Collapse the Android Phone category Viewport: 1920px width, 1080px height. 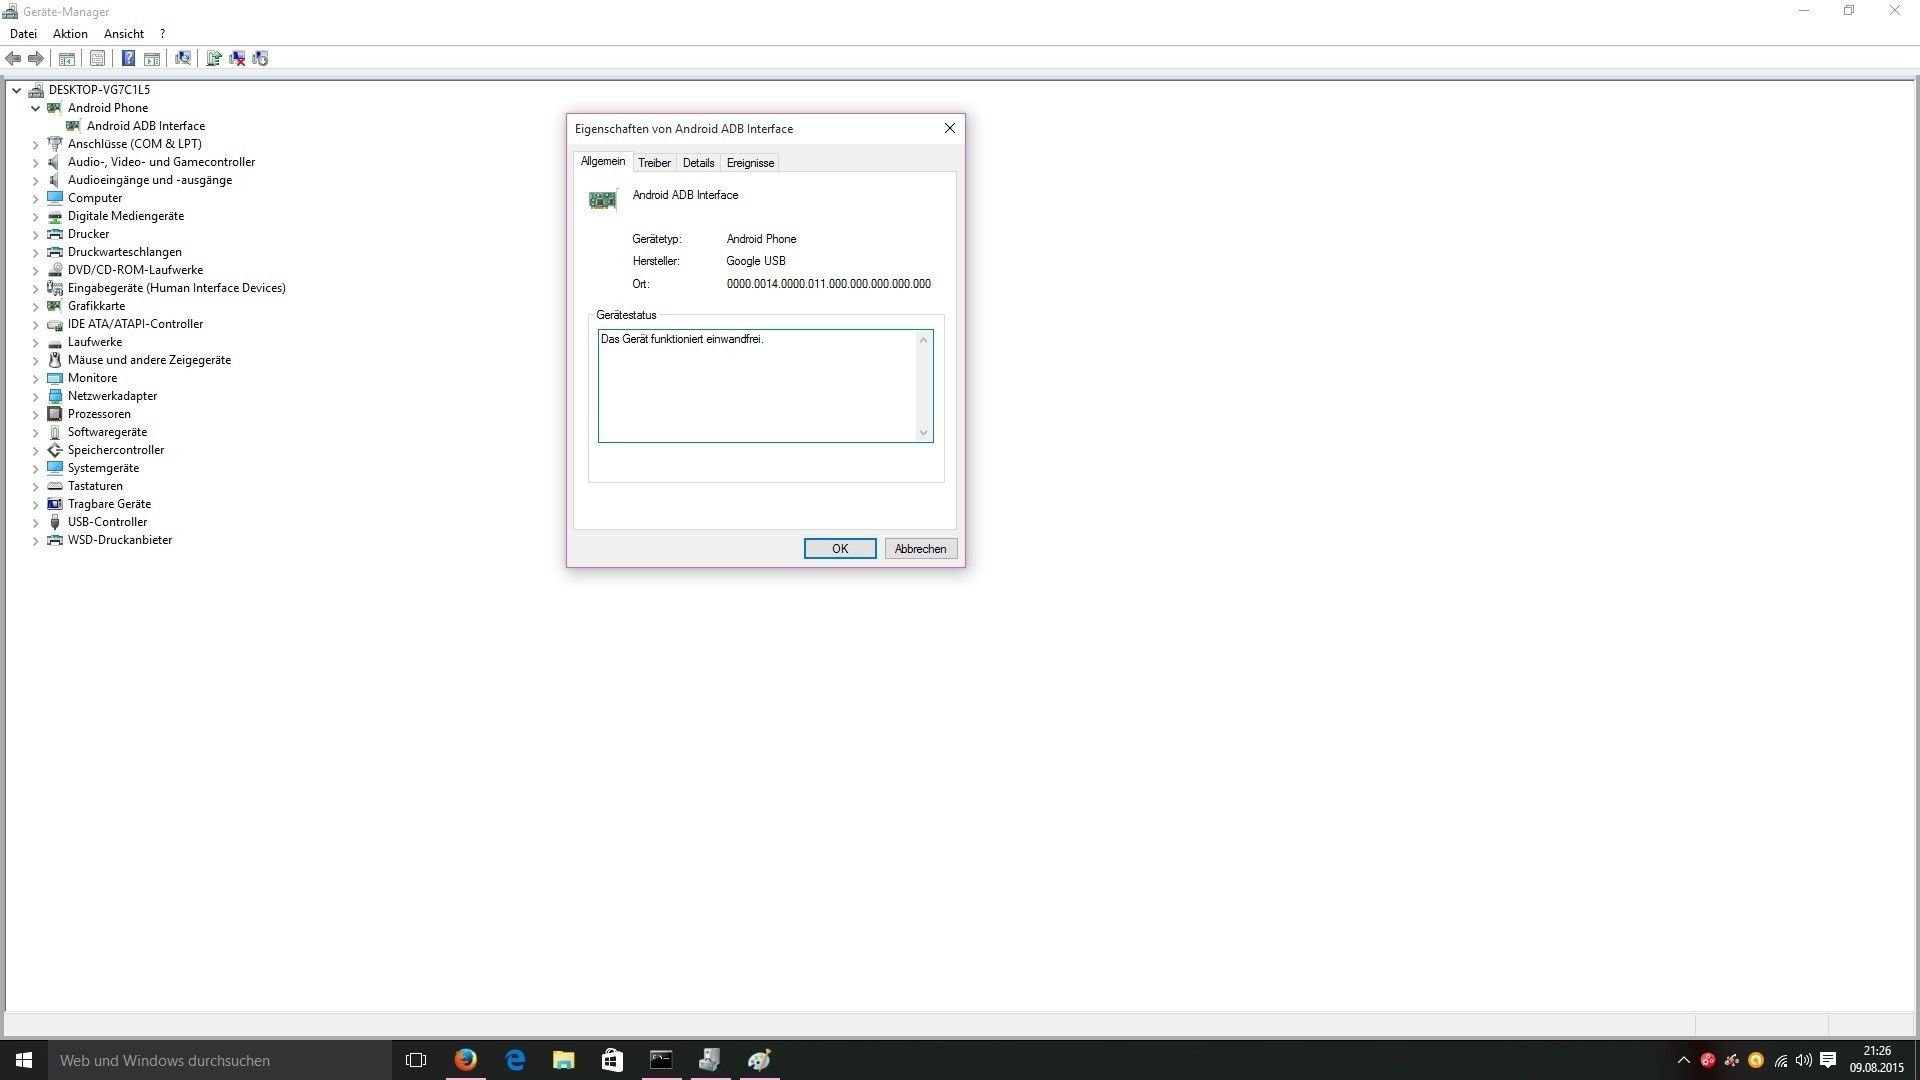[x=35, y=108]
